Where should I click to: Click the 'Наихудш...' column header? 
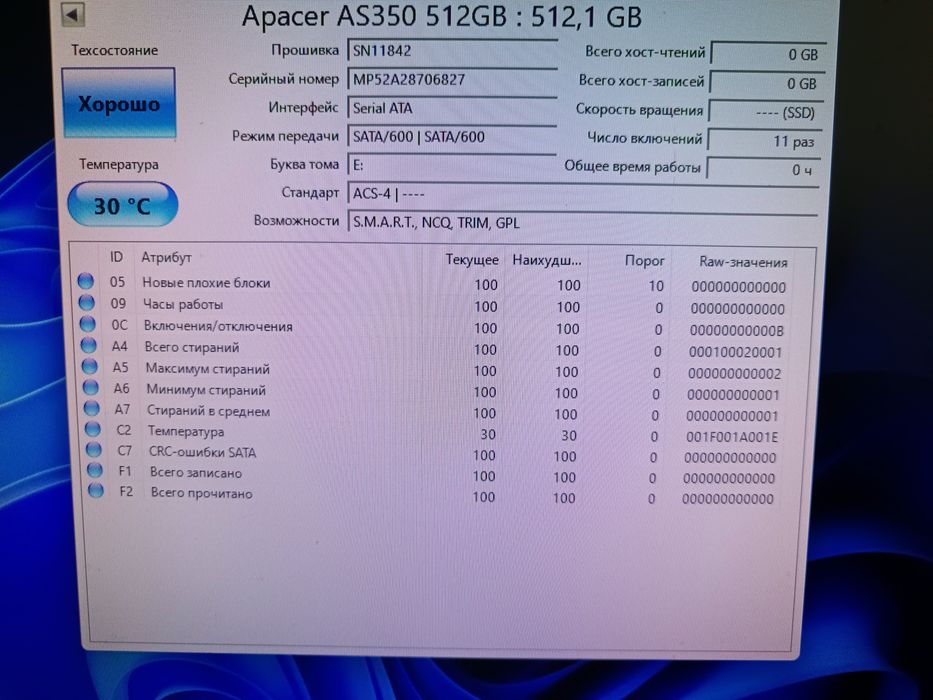(547, 260)
